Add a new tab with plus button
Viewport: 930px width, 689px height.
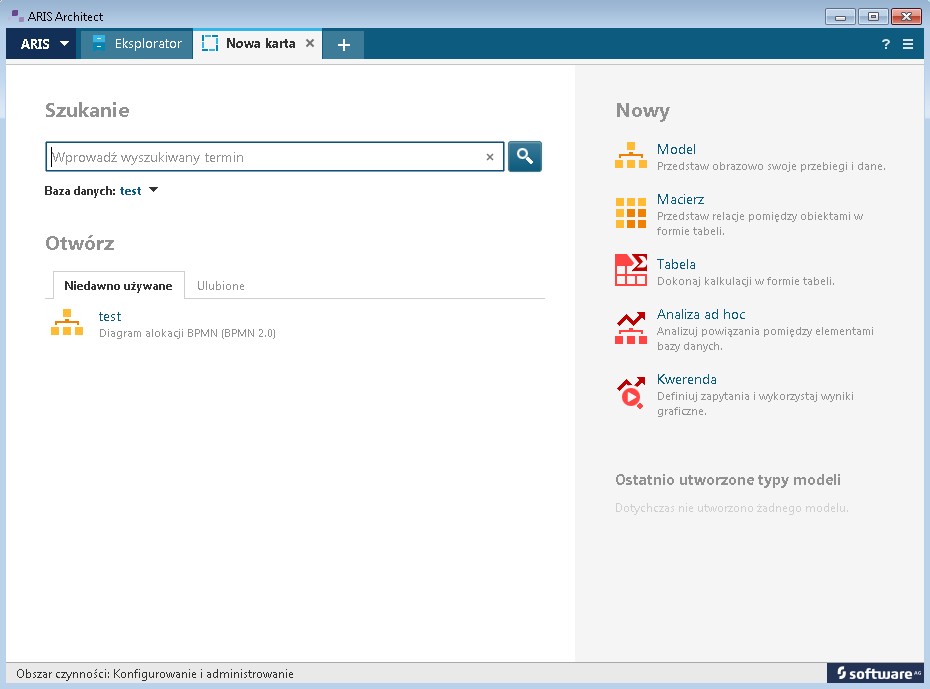click(x=343, y=44)
